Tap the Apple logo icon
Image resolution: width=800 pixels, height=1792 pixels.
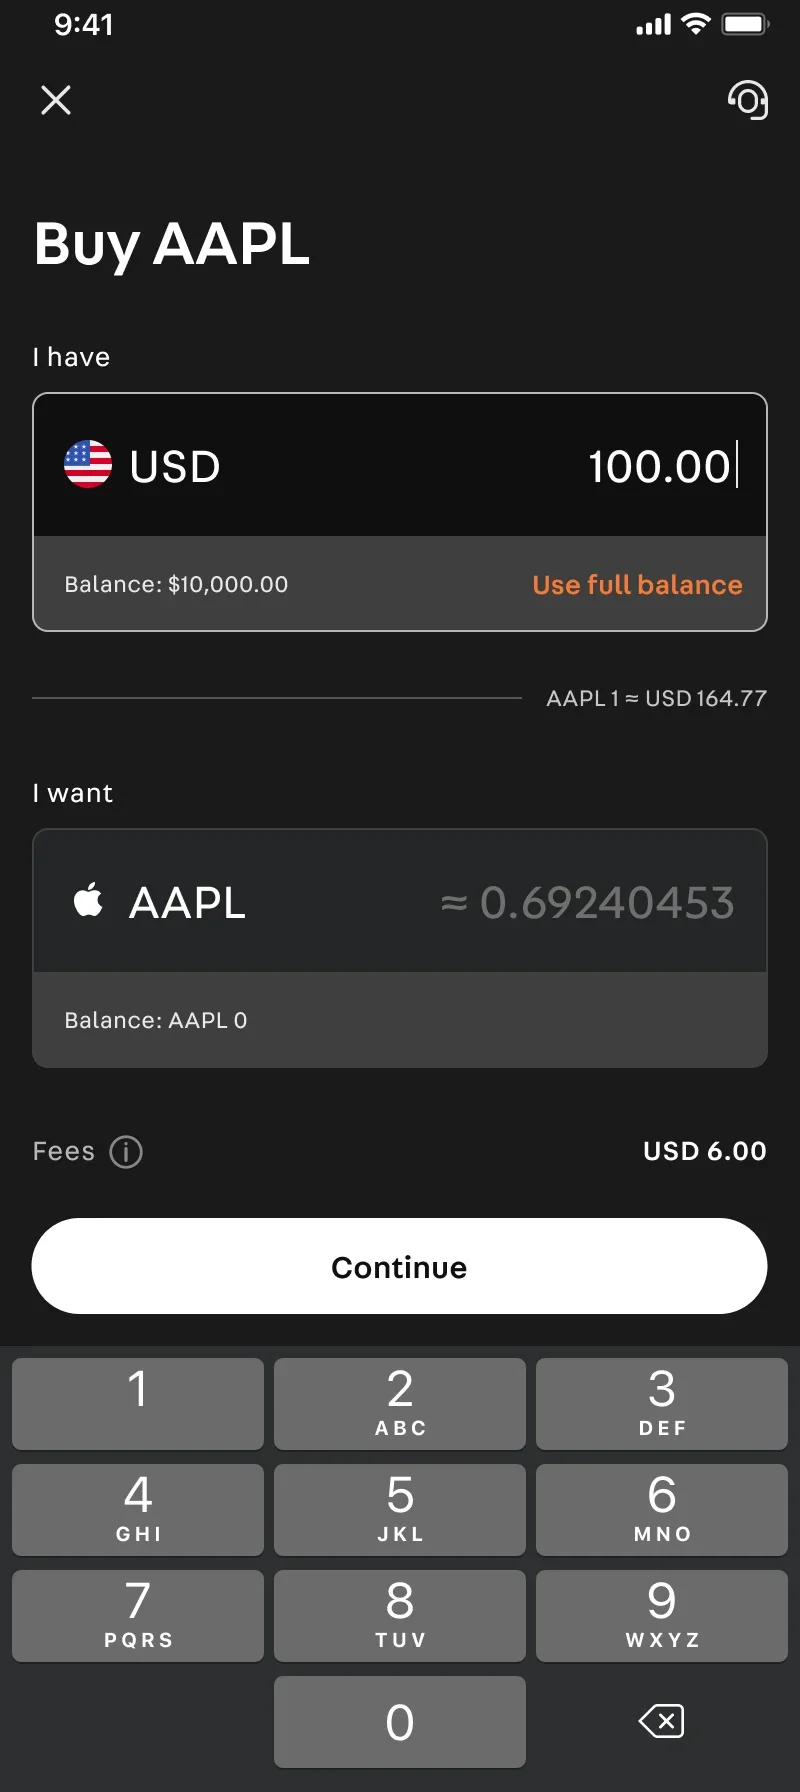coord(88,900)
